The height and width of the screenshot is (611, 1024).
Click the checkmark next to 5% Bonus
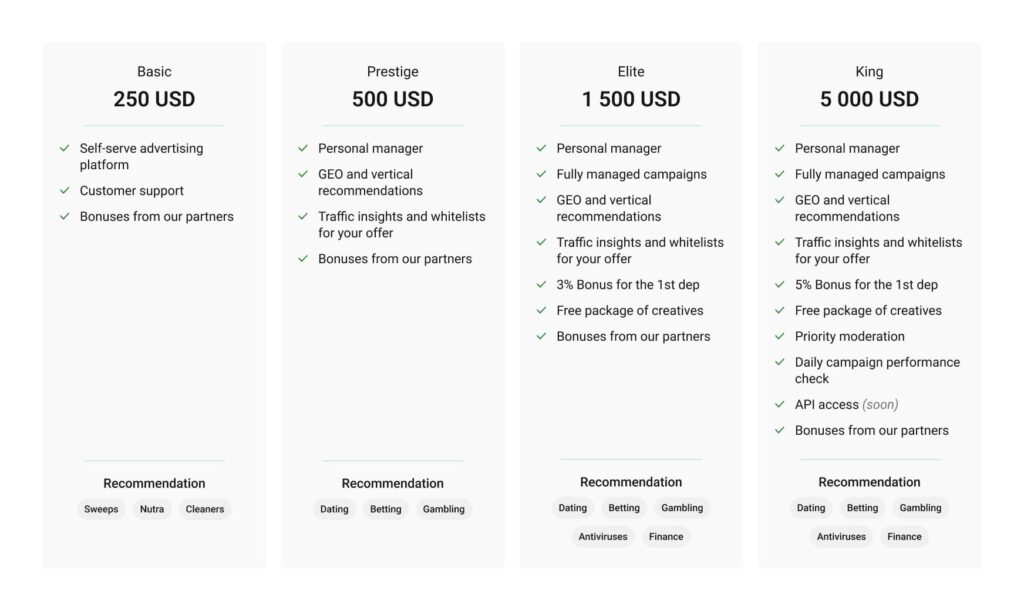click(780, 285)
